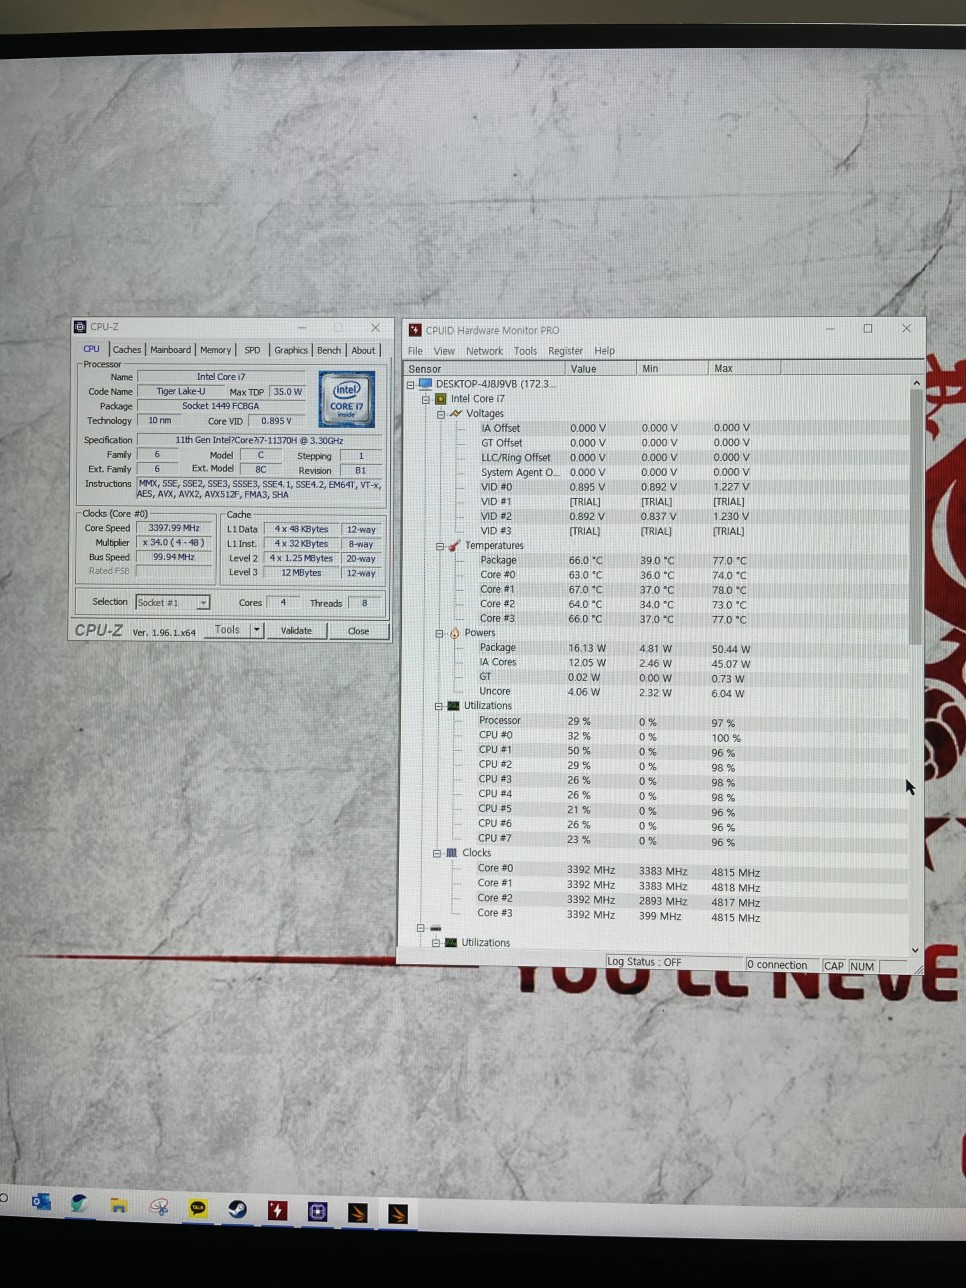Click the scrollbar down arrow in HWMonitor
This screenshot has width=966, height=1288.
pos(915,950)
